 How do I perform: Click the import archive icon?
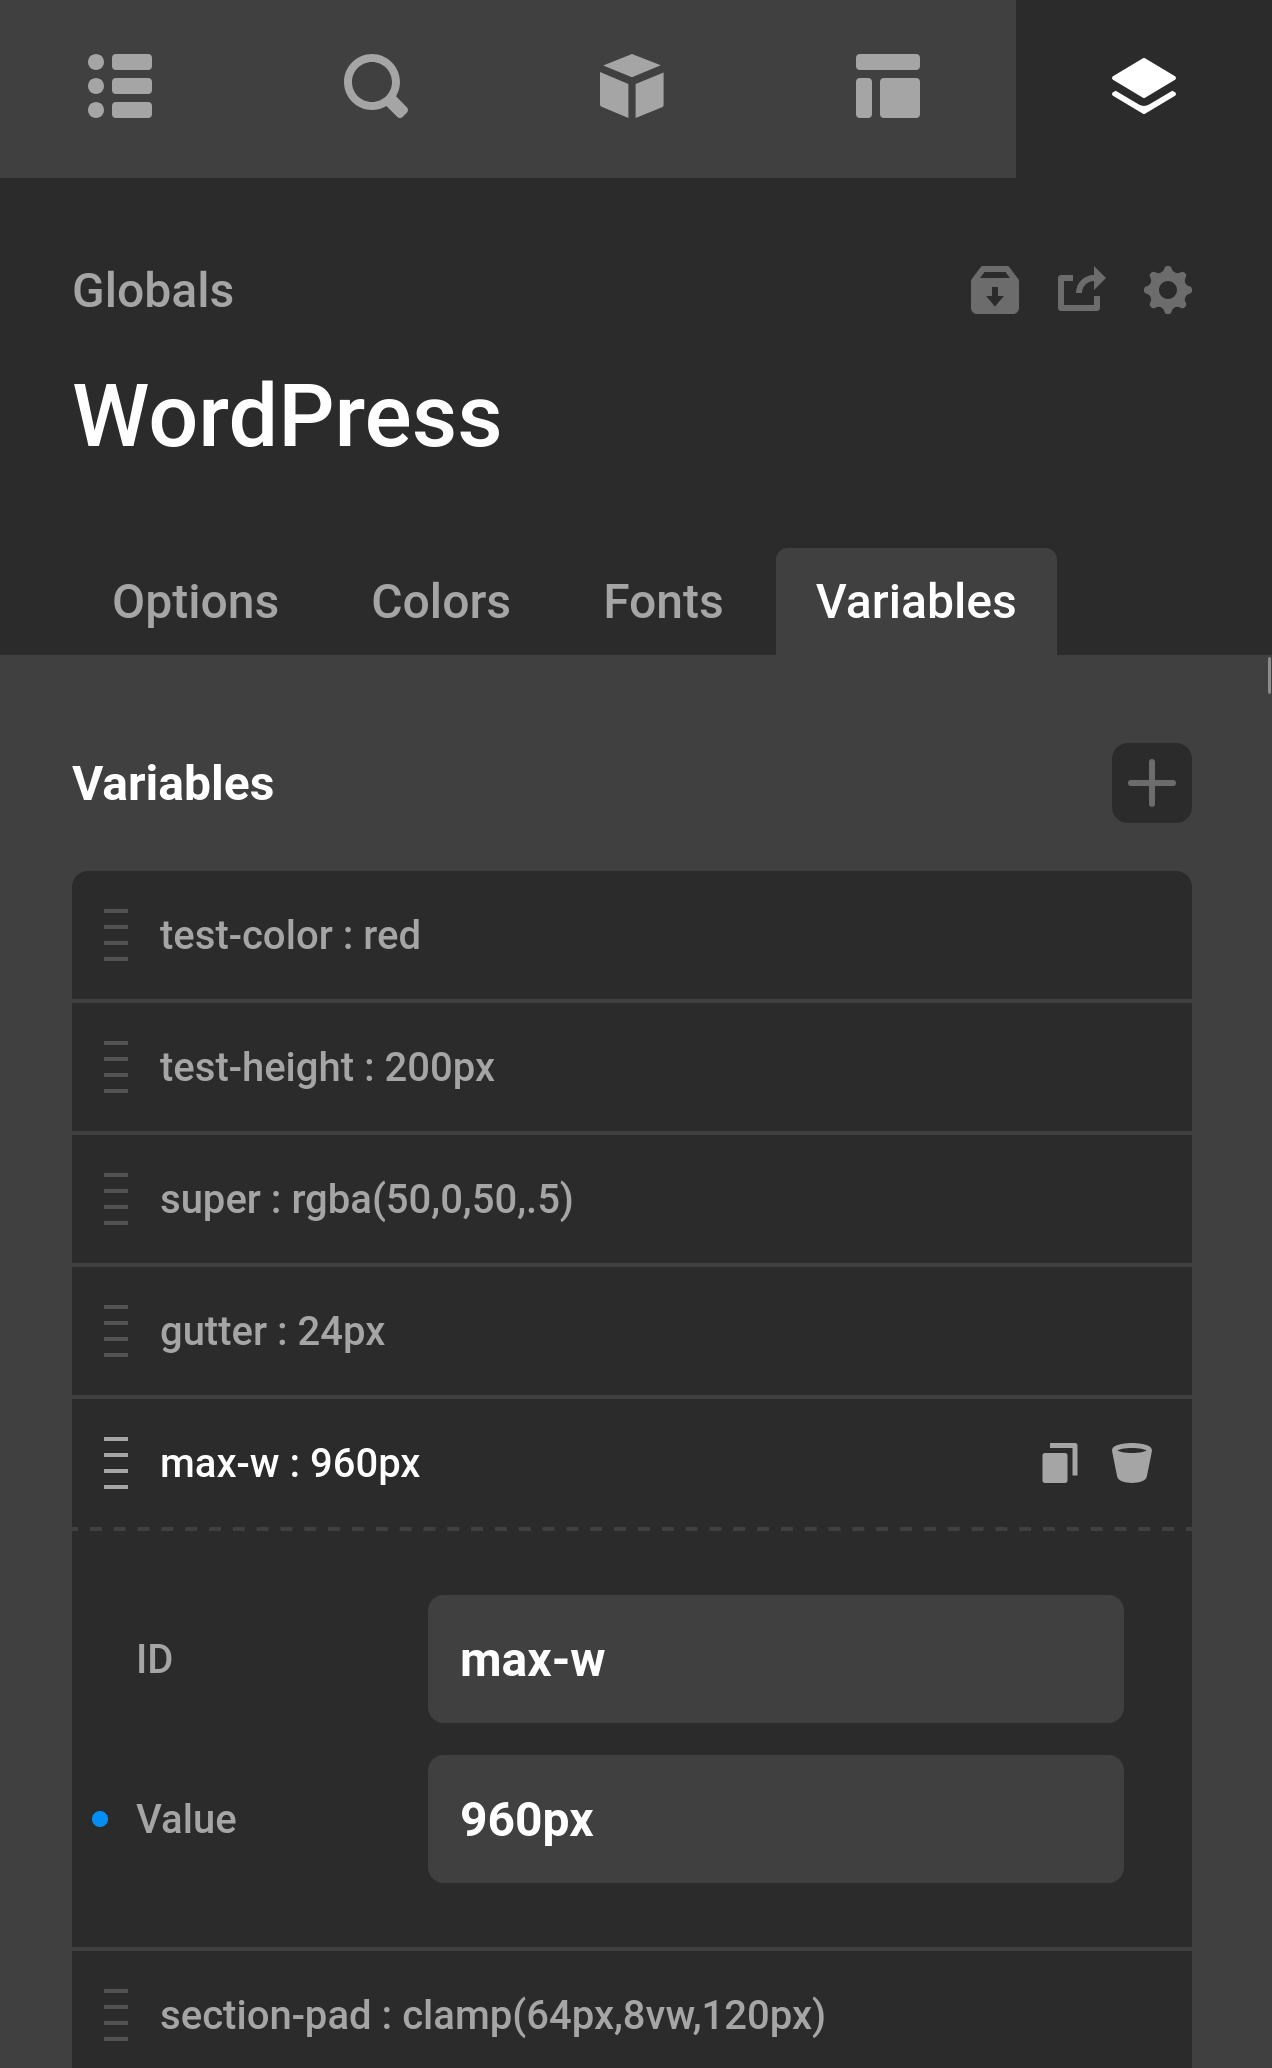[x=995, y=291]
